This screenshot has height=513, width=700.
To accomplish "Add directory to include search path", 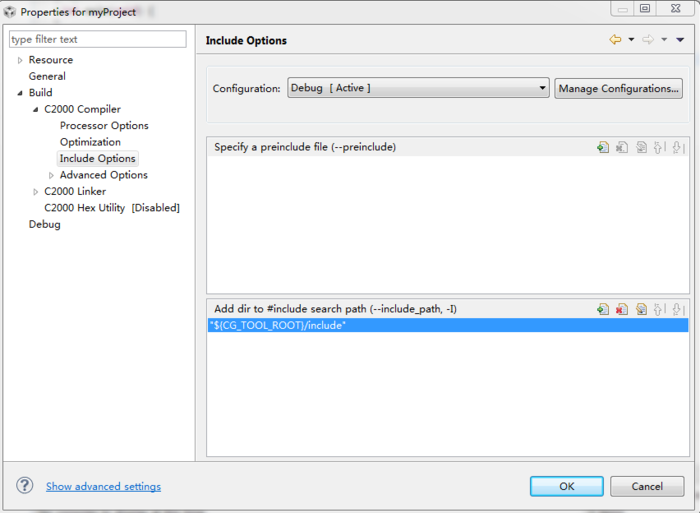I will pos(602,309).
